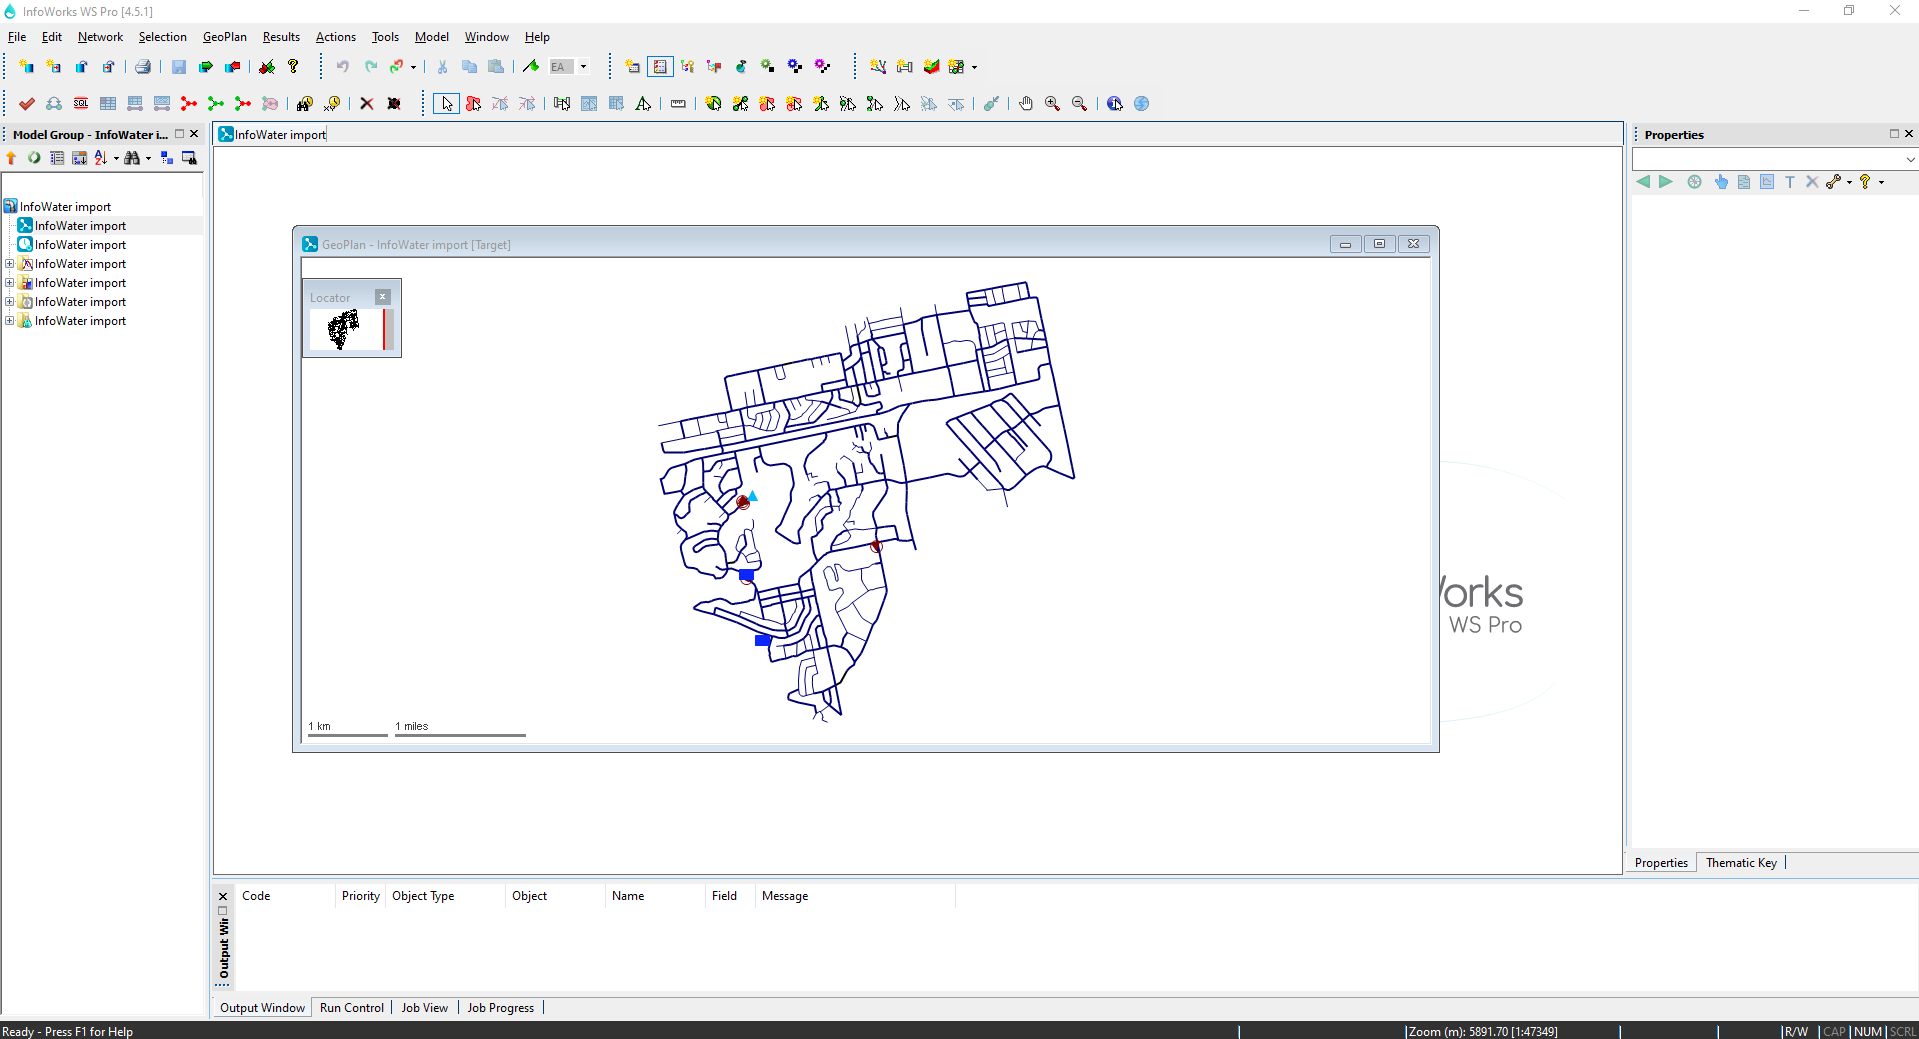Switch to the Thematic Key tab

[1740, 862]
